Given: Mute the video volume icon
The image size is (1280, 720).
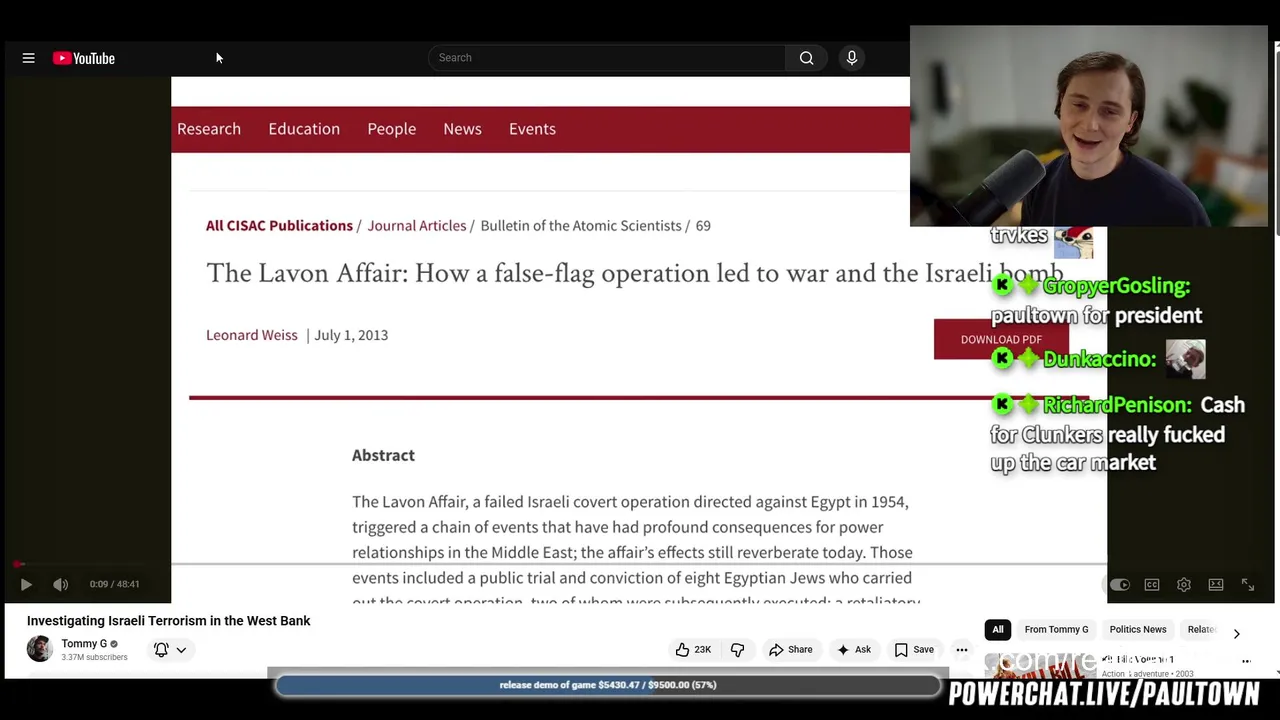Looking at the screenshot, I should pos(60,585).
